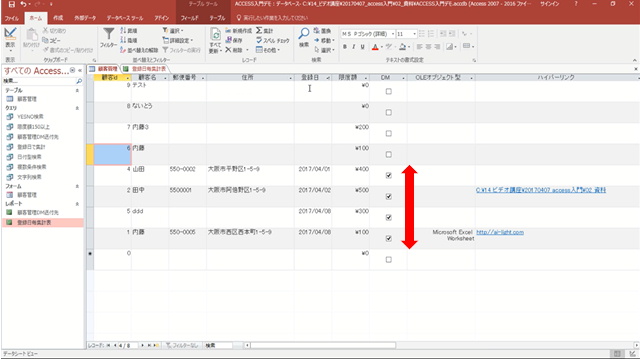This screenshot has width=640, height=360.
Task: Click the alternate row color swatch
Action: coord(449,47)
